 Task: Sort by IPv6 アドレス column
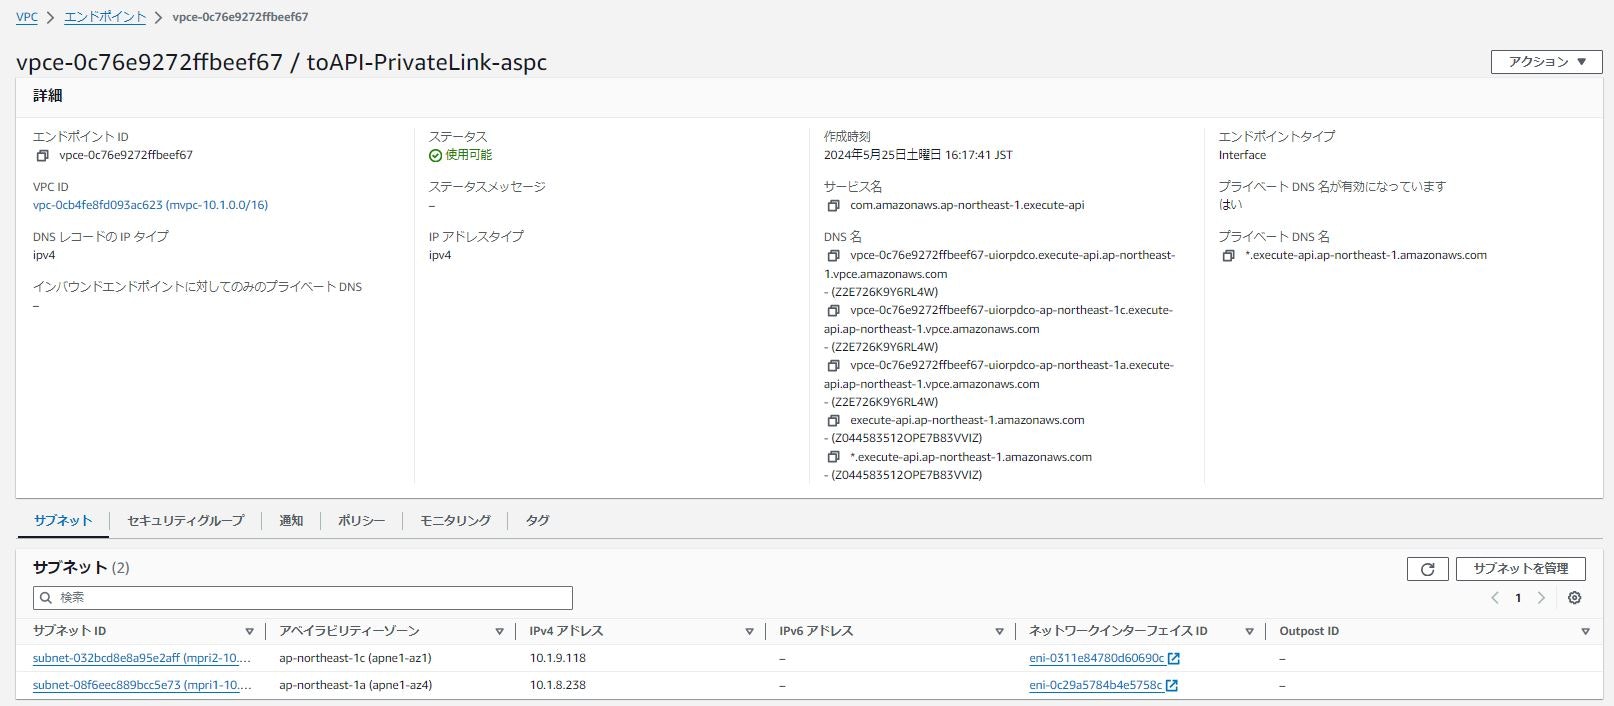(999, 632)
